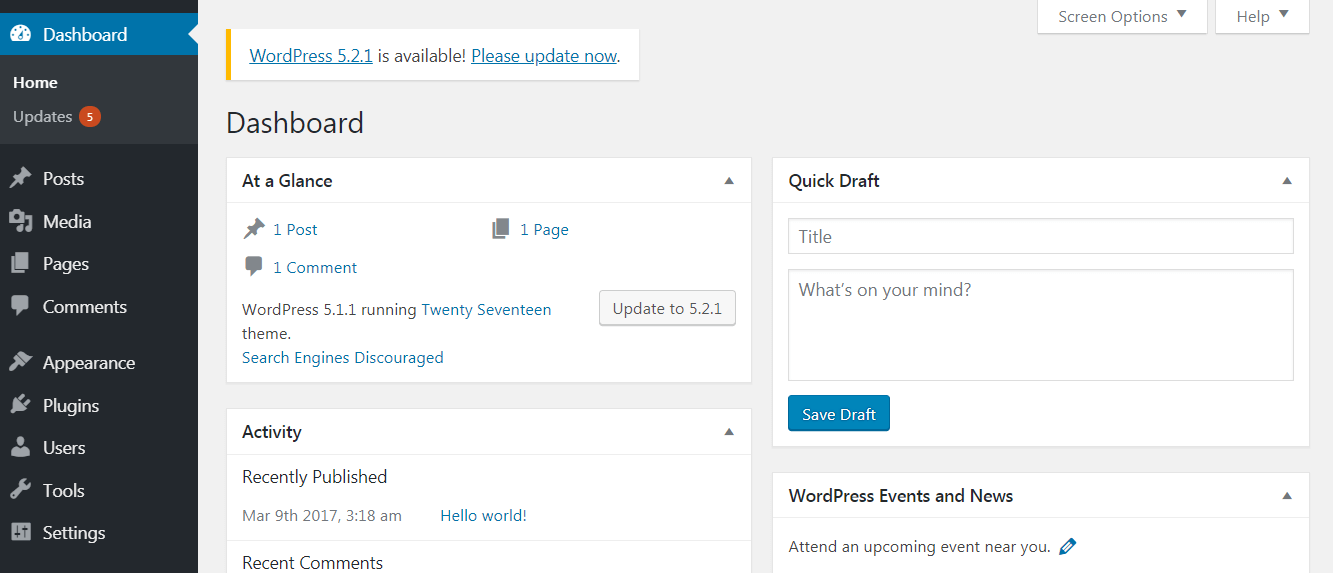Image resolution: width=1333 pixels, height=573 pixels.
Task: Click the Appearance paintbrush icon in sidebar
Action: [21, 362]
